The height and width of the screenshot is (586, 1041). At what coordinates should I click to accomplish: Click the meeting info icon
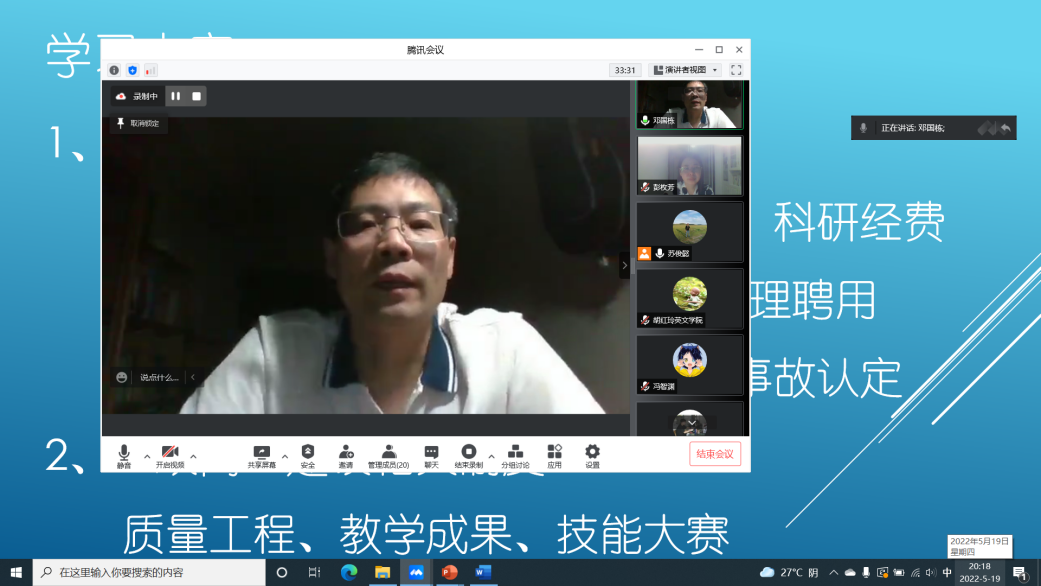point(114,70)
